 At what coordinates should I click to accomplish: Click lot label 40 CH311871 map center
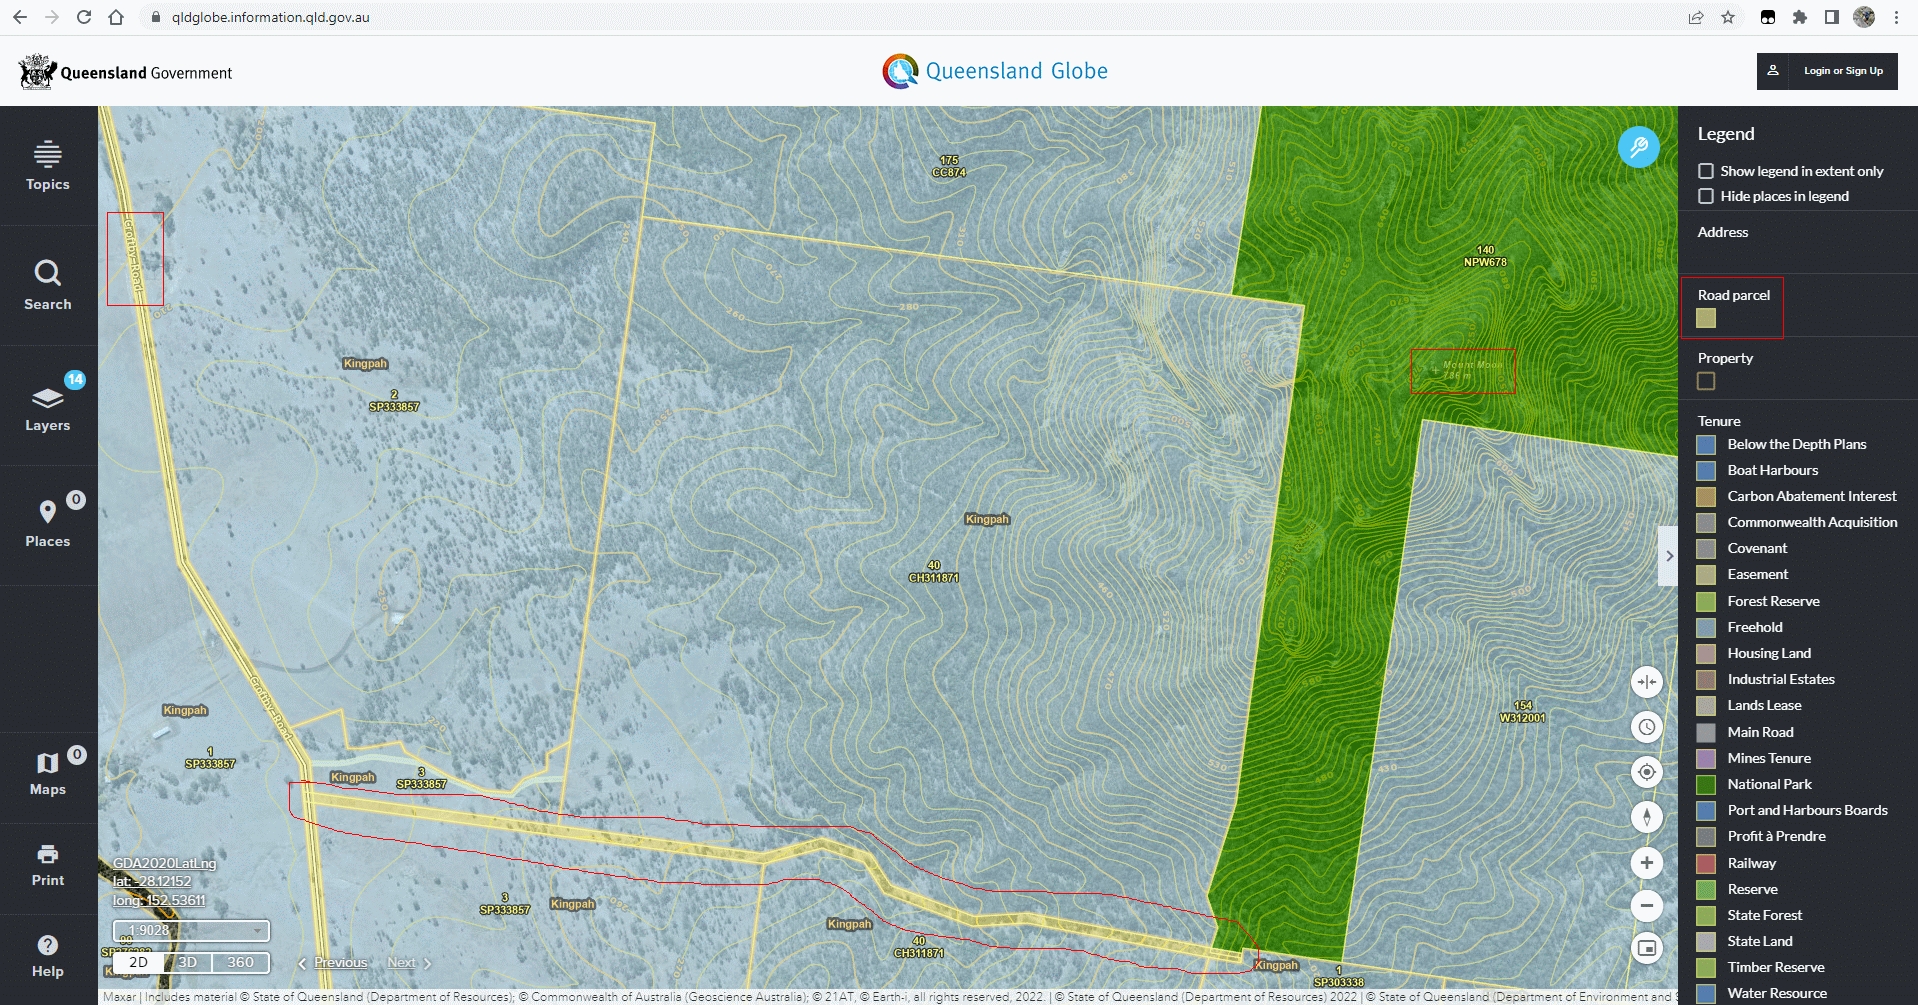933,572
